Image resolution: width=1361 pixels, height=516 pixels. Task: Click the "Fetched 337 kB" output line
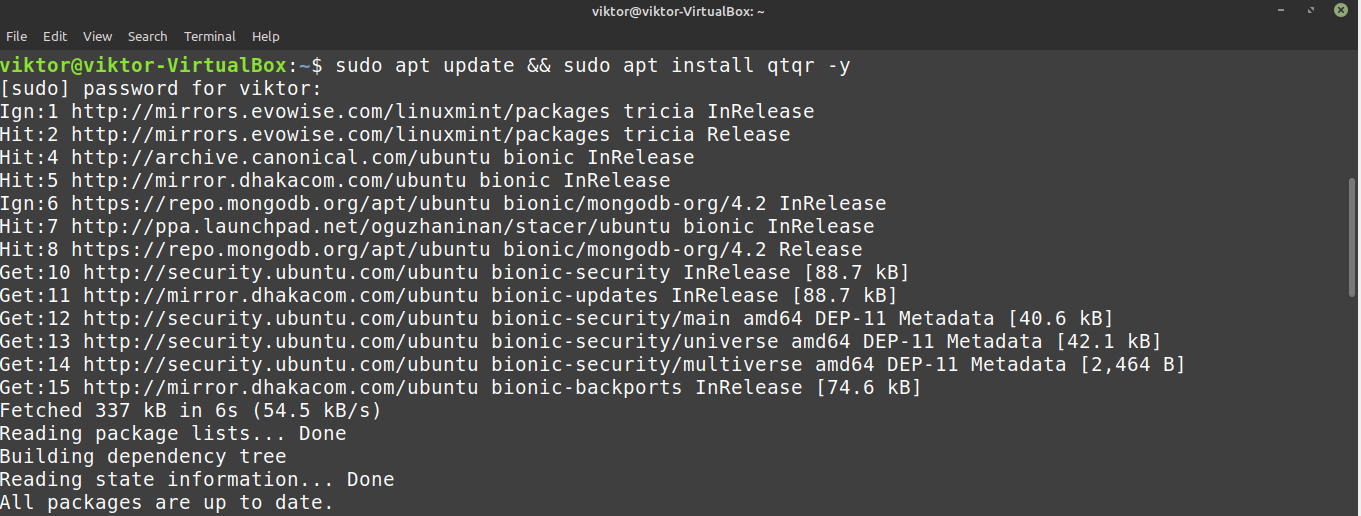(x=190, y=411)
